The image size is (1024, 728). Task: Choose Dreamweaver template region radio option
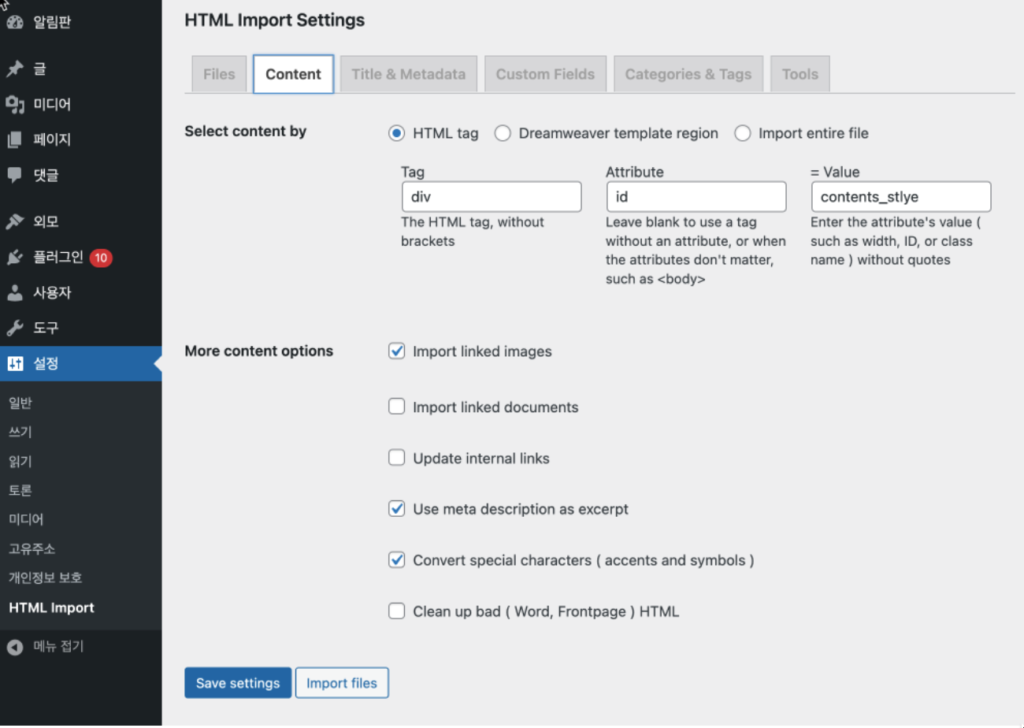[x=503, y=133]
